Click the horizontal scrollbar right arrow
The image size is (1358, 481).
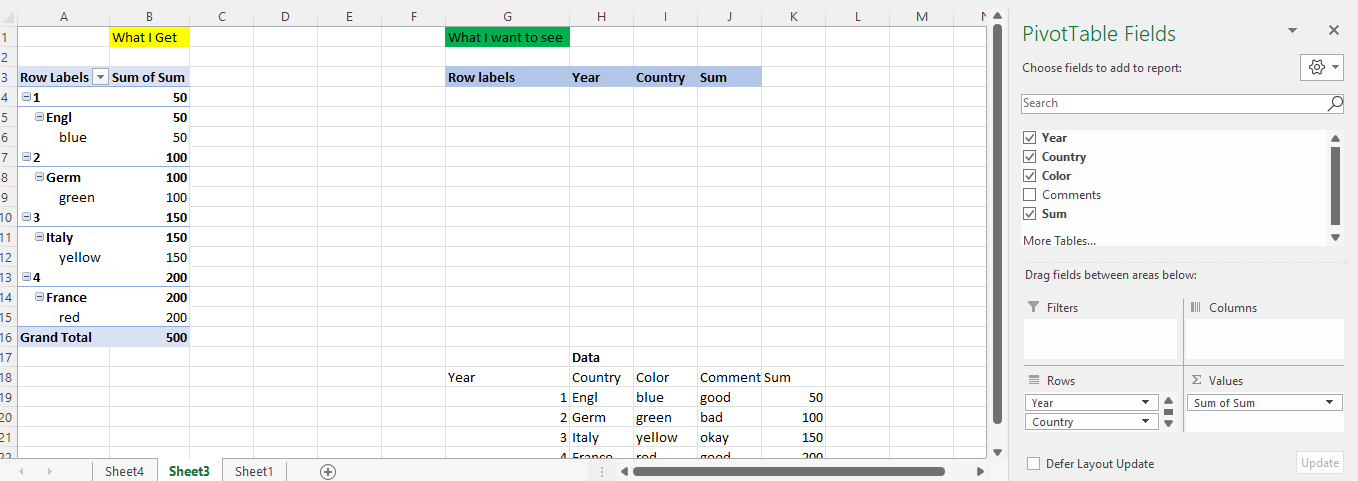click(980, 471)
